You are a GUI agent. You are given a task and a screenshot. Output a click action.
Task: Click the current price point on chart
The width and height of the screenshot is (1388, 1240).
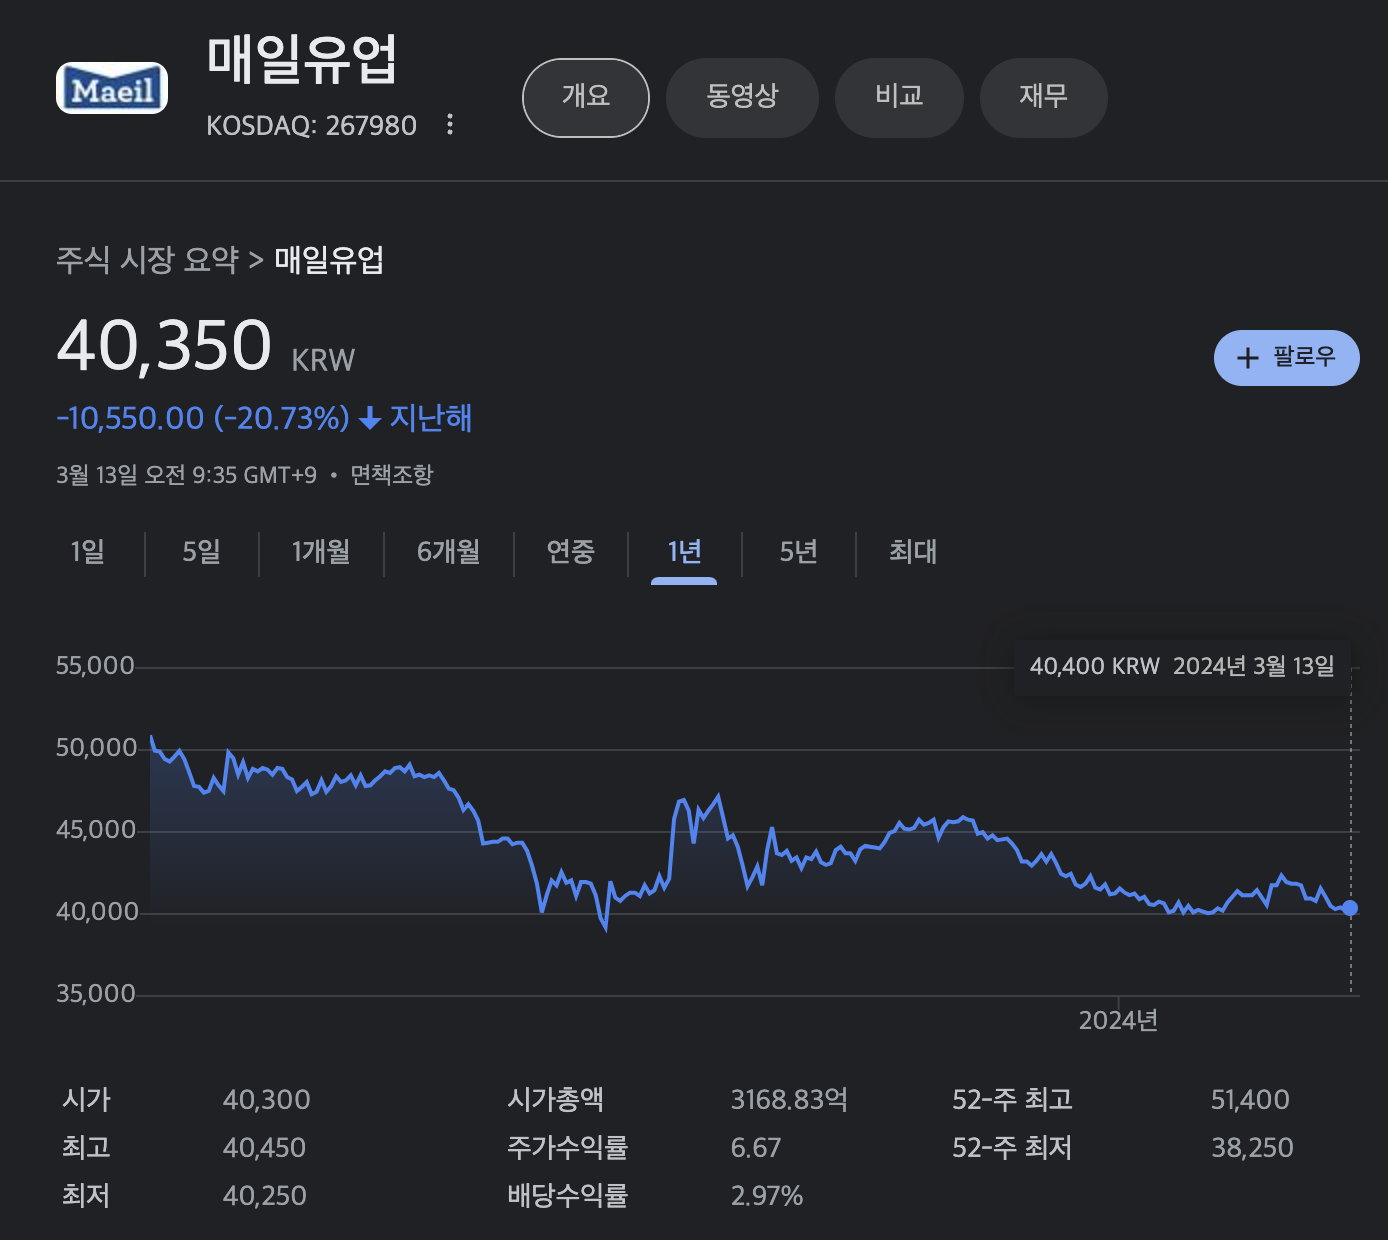1350,908
